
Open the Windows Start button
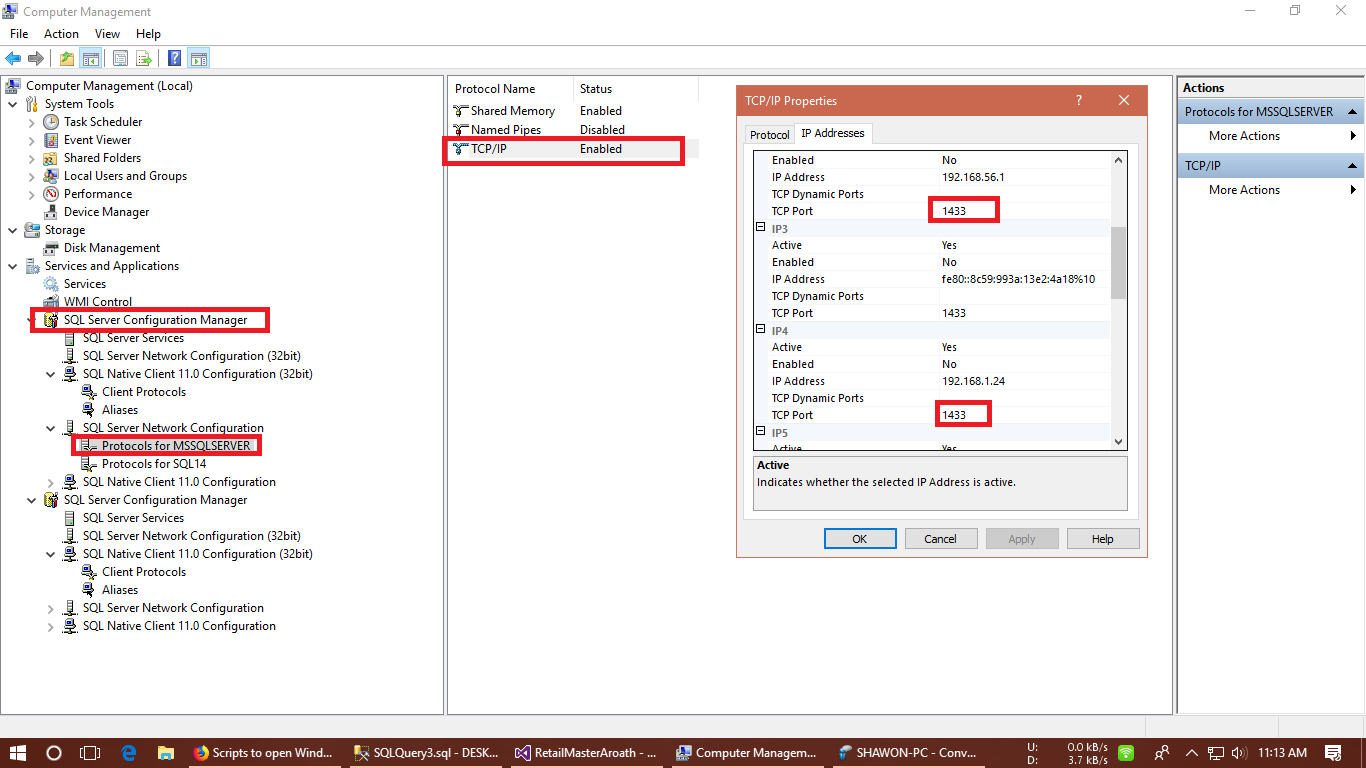(x=18, y=753)
